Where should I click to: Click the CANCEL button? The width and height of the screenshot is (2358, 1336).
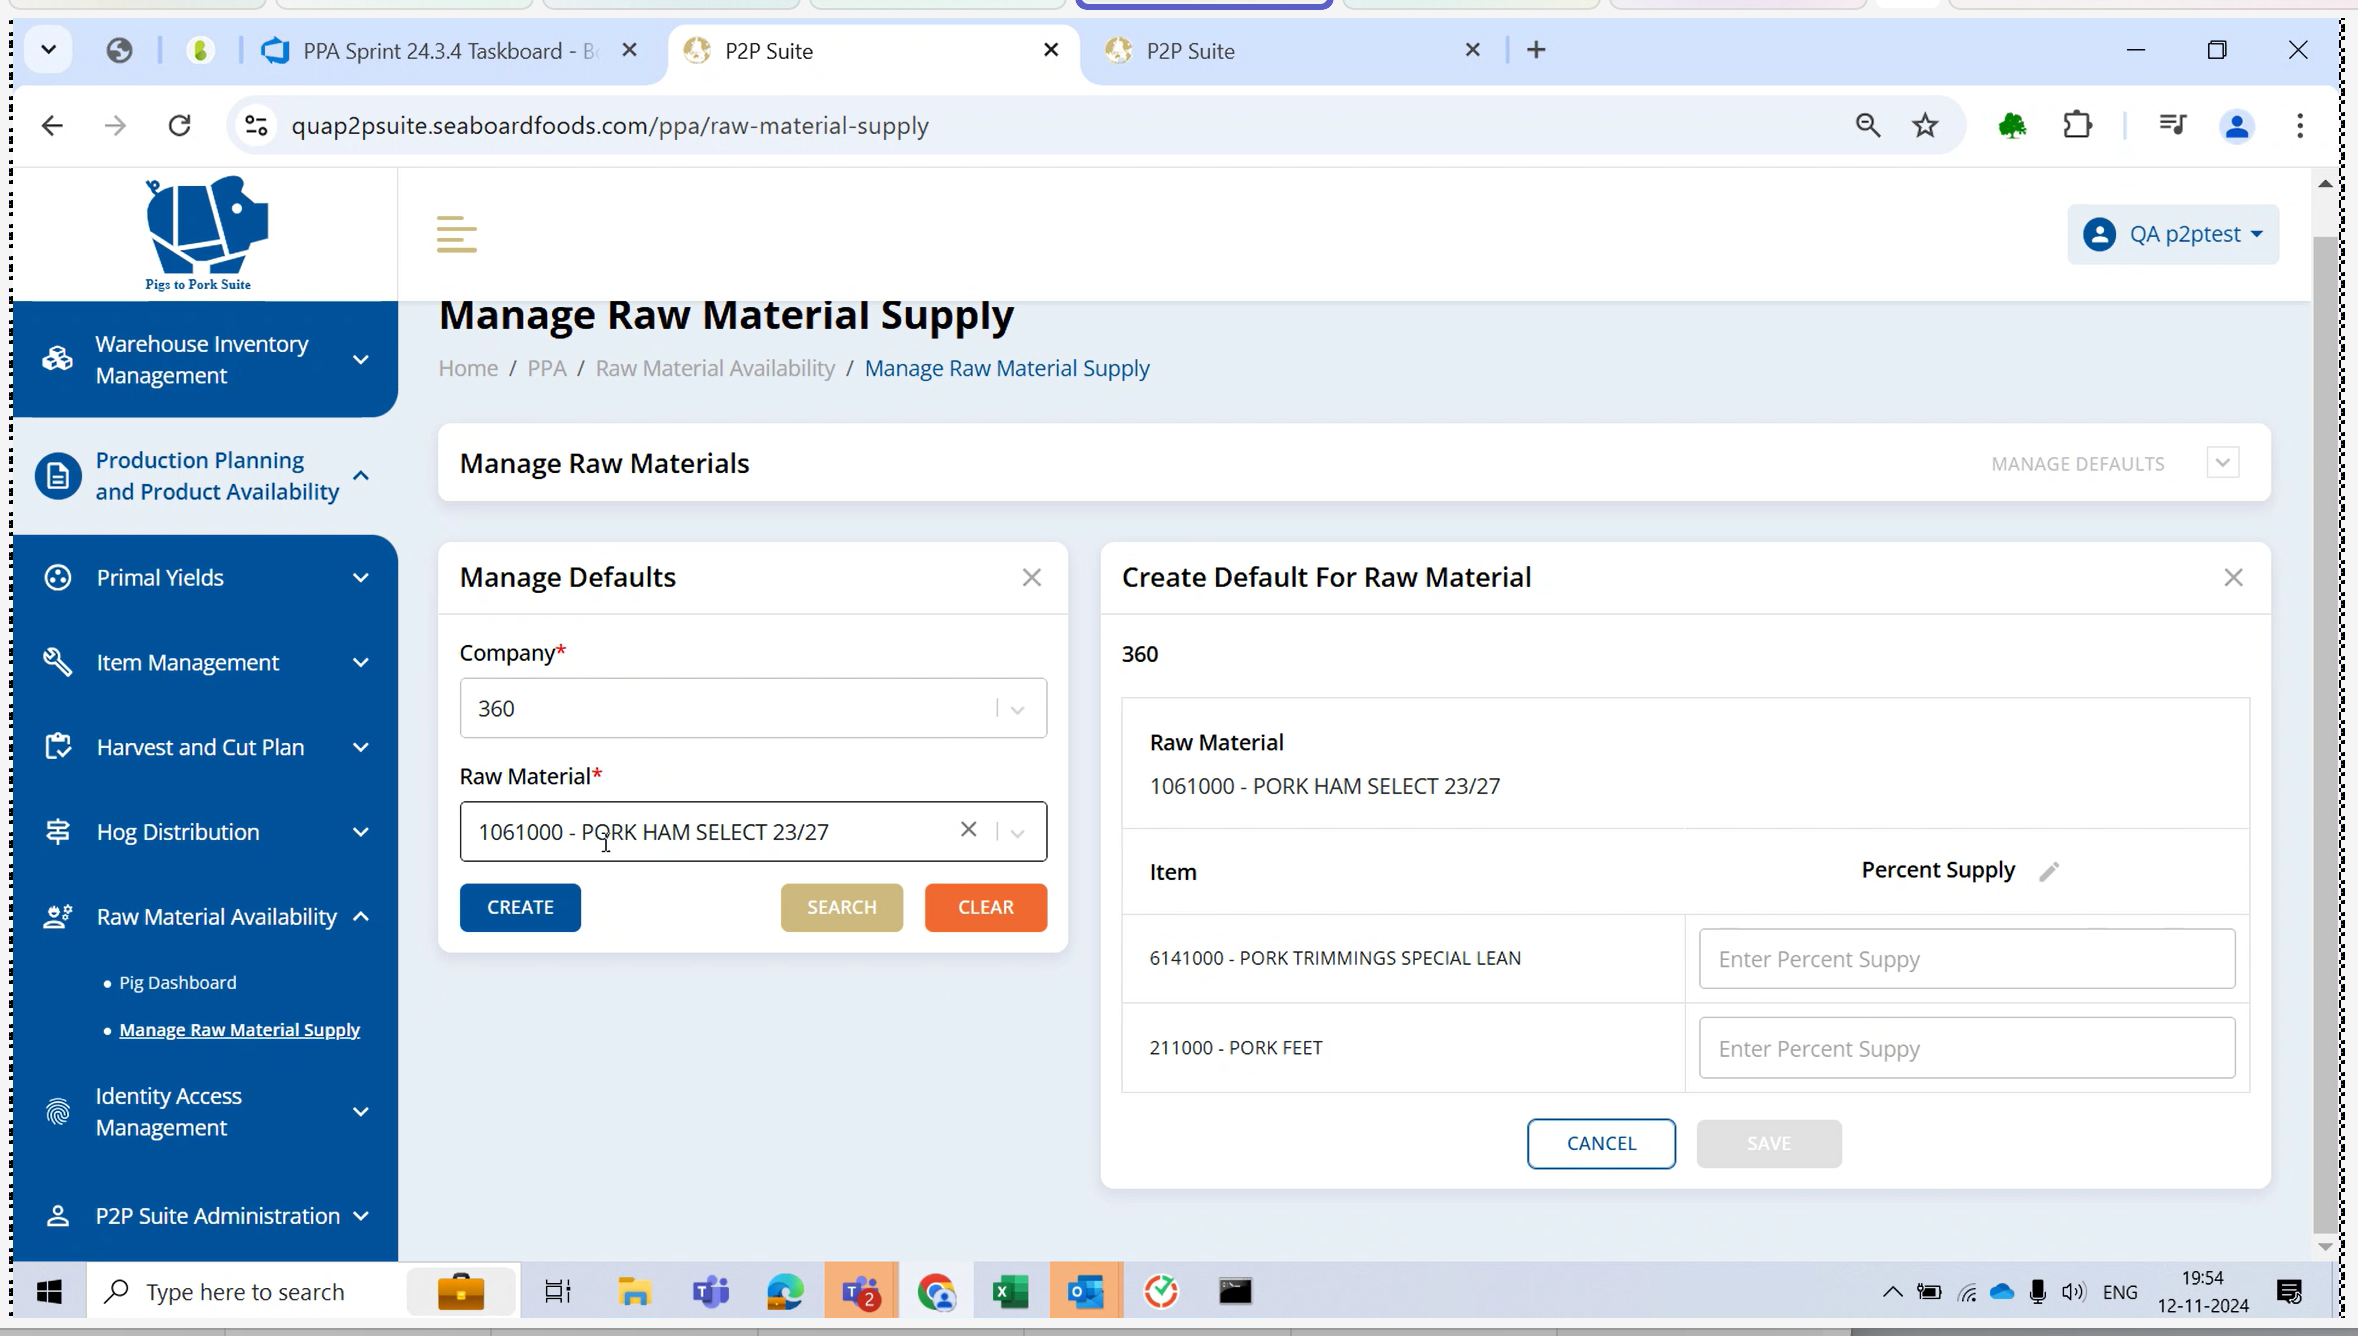pos(1600,1143)
